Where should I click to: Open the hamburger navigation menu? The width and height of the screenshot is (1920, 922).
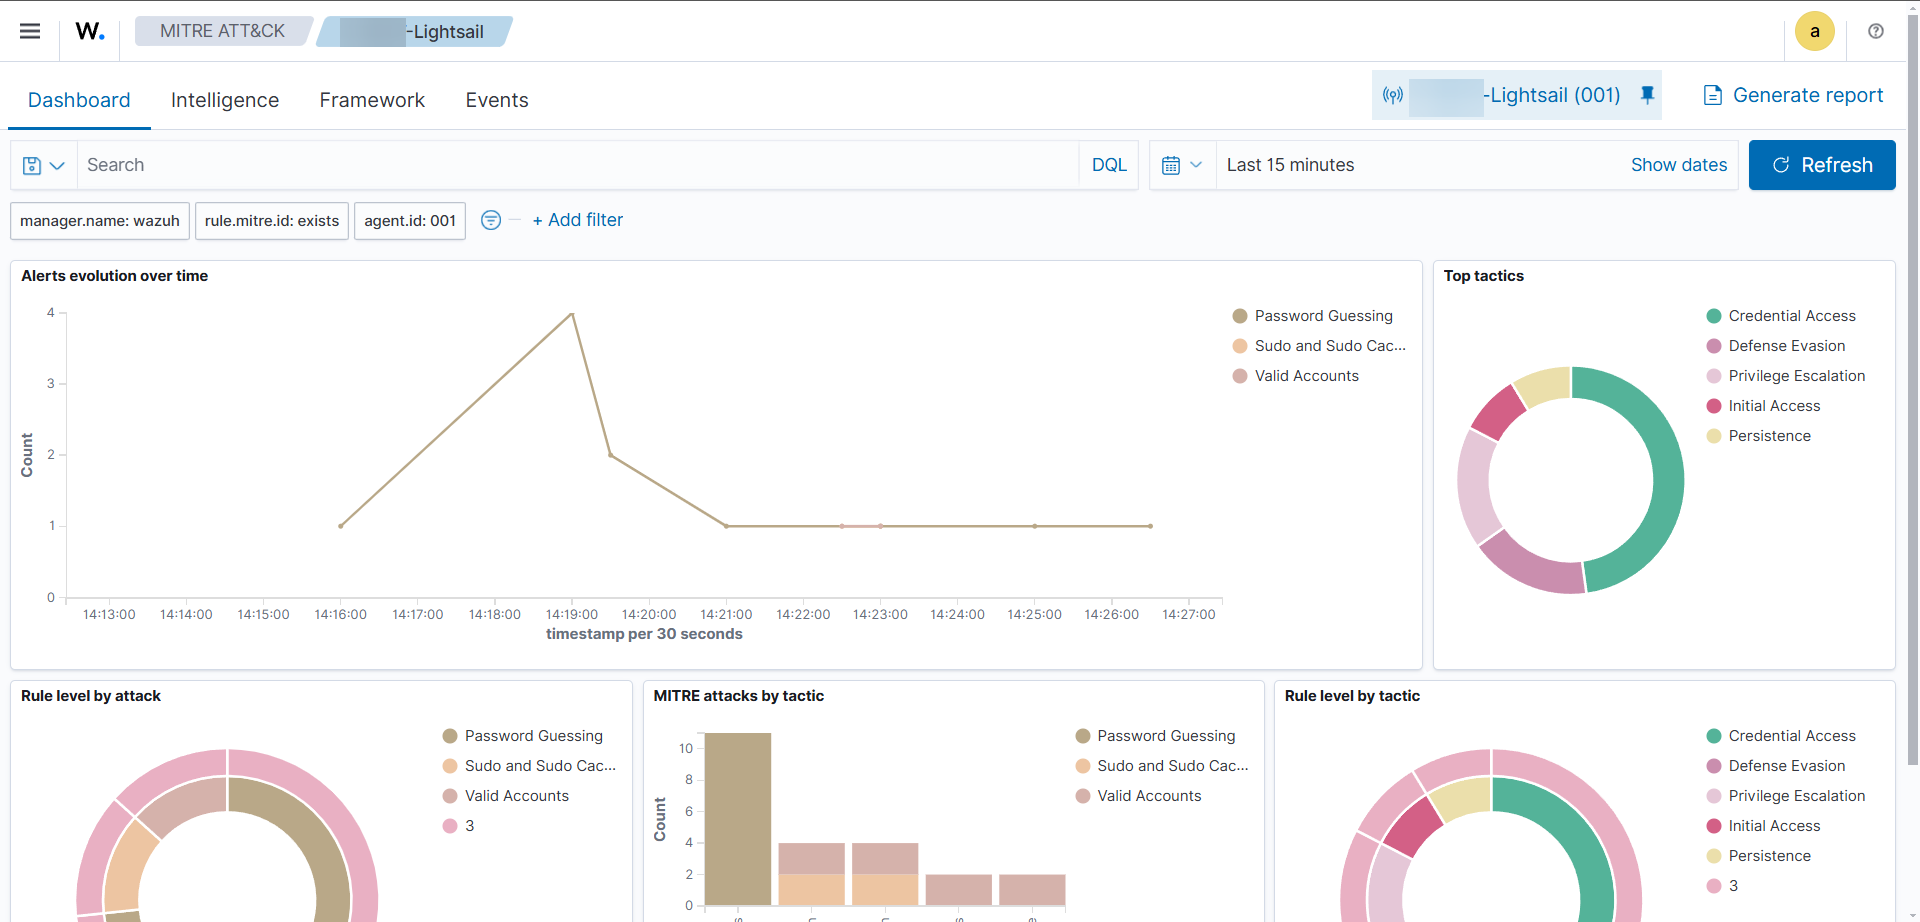(30, 31)
